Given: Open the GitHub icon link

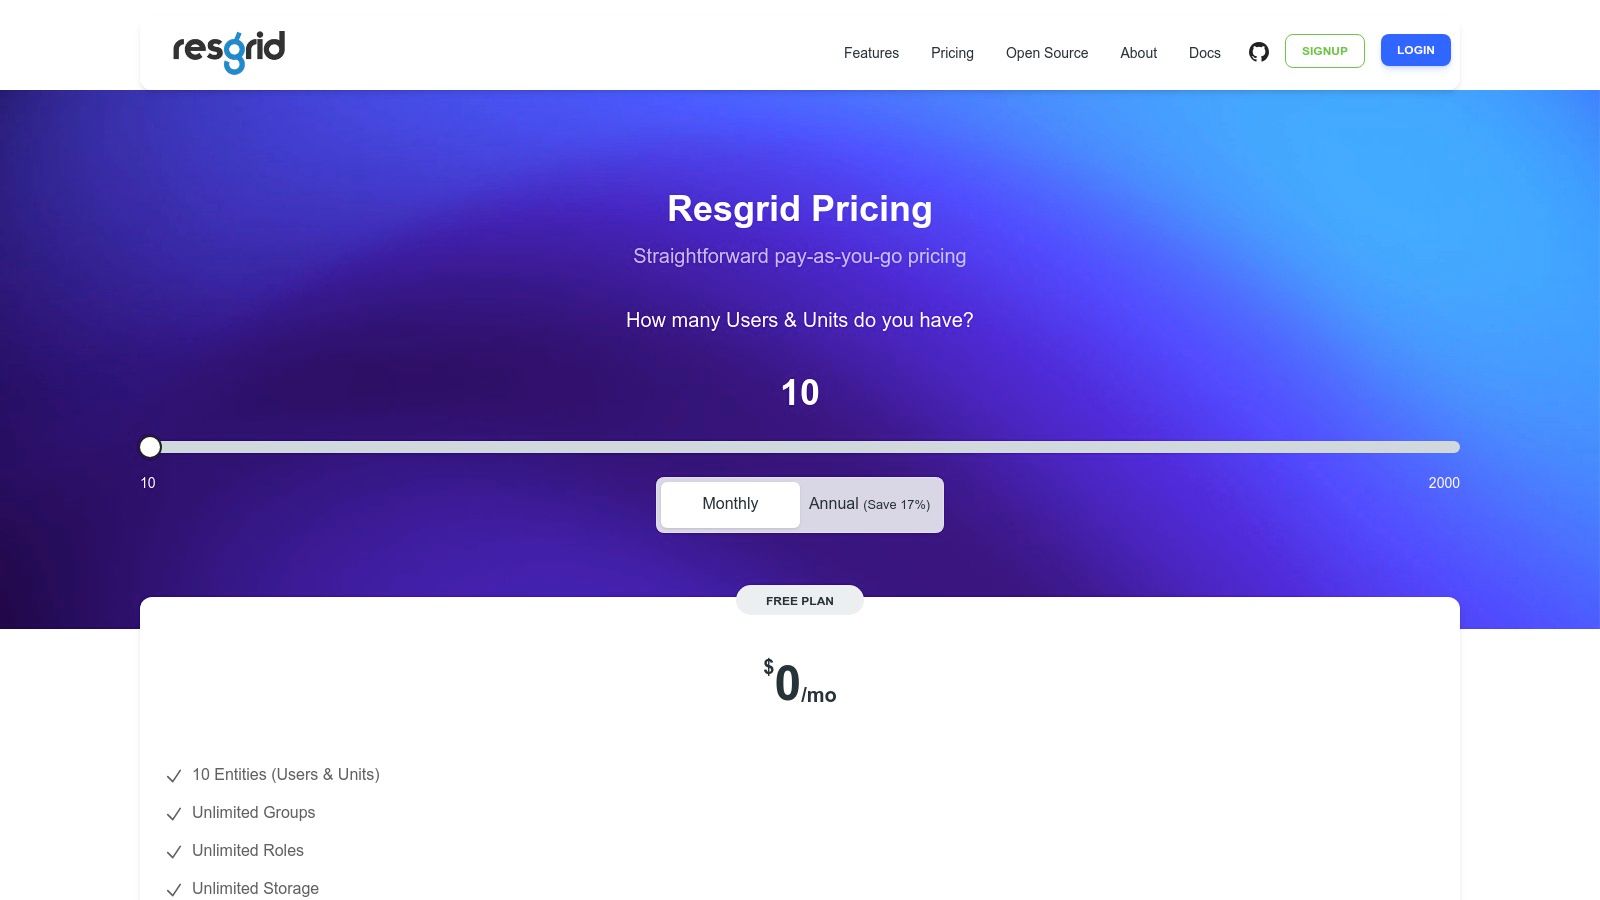Looking at the screenshot, I should pos(1259,52).
